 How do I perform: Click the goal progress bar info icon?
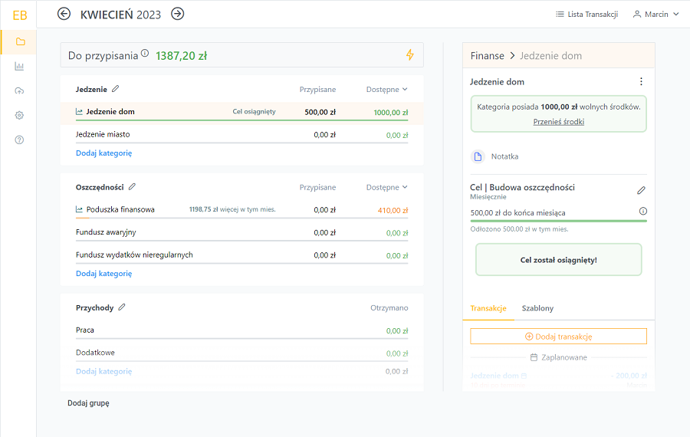642,212
